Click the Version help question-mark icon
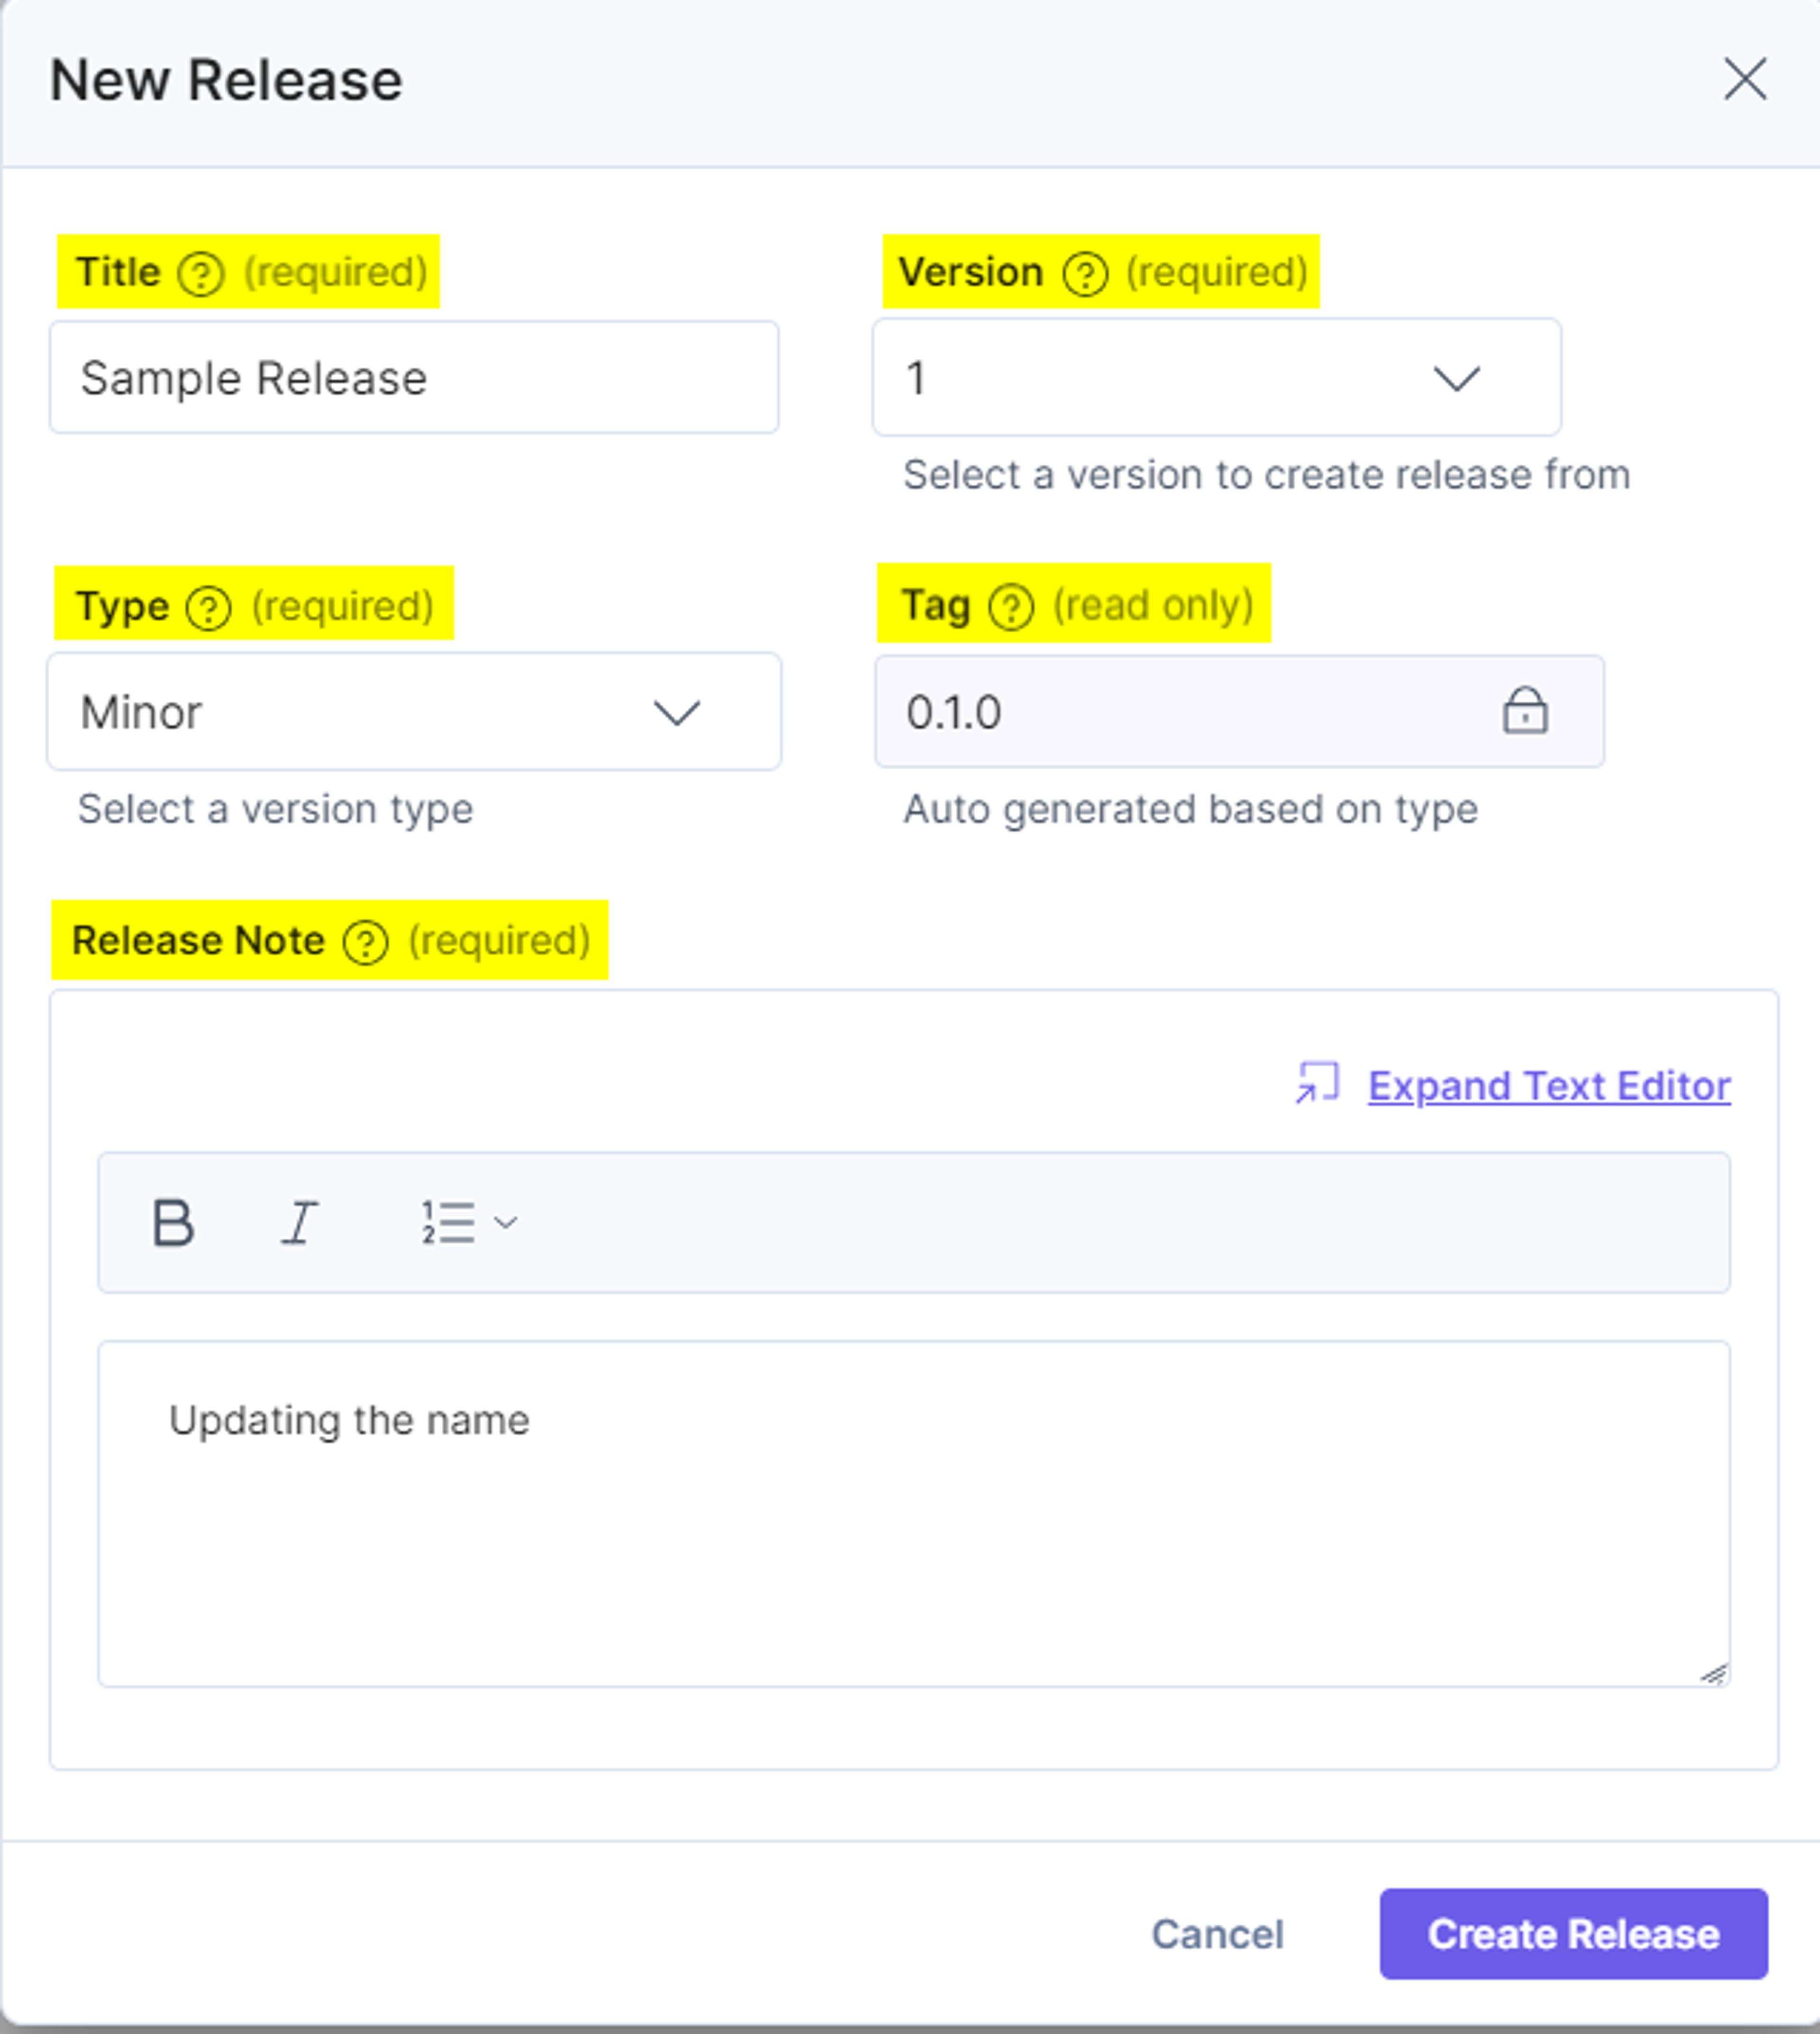 [x=1085, y=273]
